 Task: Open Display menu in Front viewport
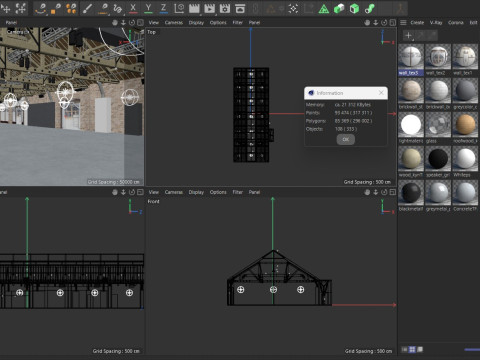[x=196, y=192]
